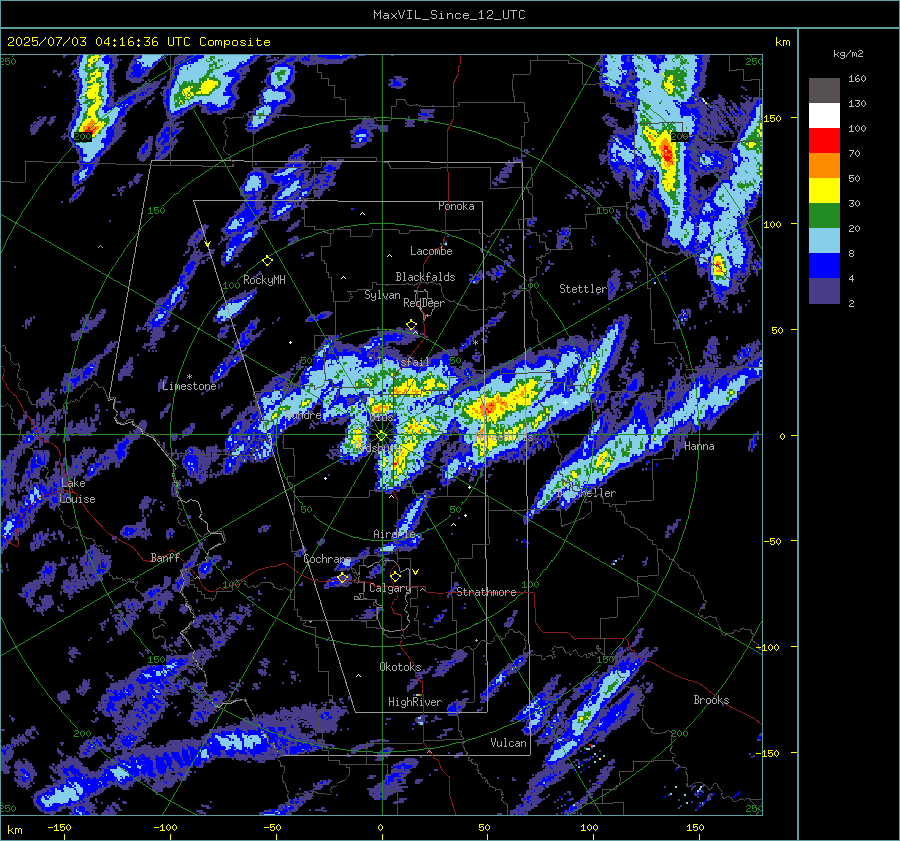Select the 20 legend scale value
Screen dimensions: 900x841
(854, 228)
